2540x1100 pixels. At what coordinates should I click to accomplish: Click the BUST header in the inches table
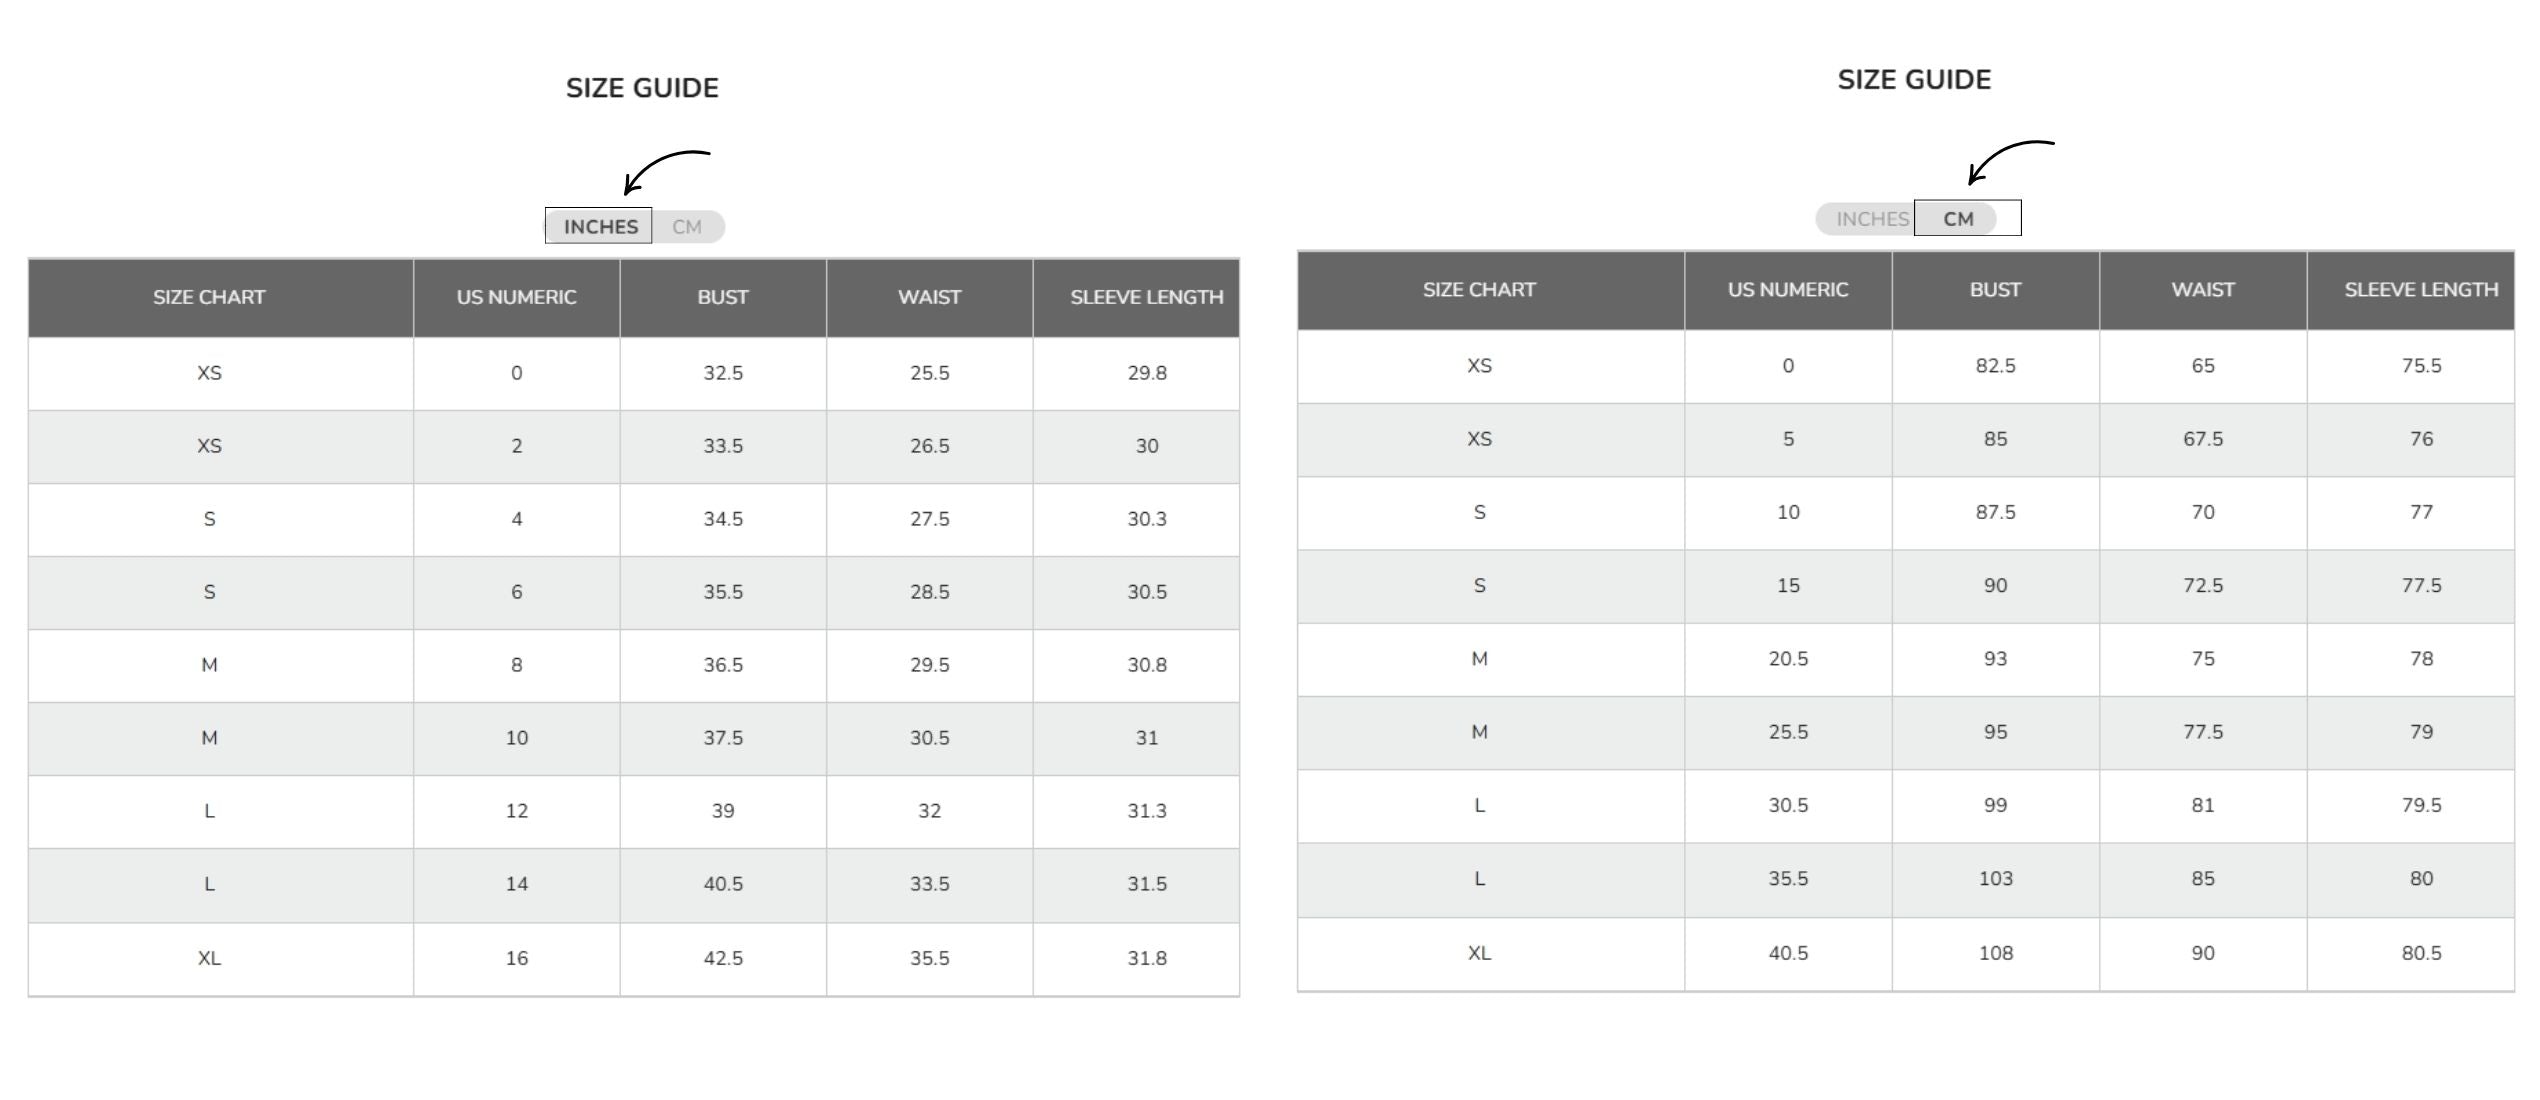tap(723, 297)
